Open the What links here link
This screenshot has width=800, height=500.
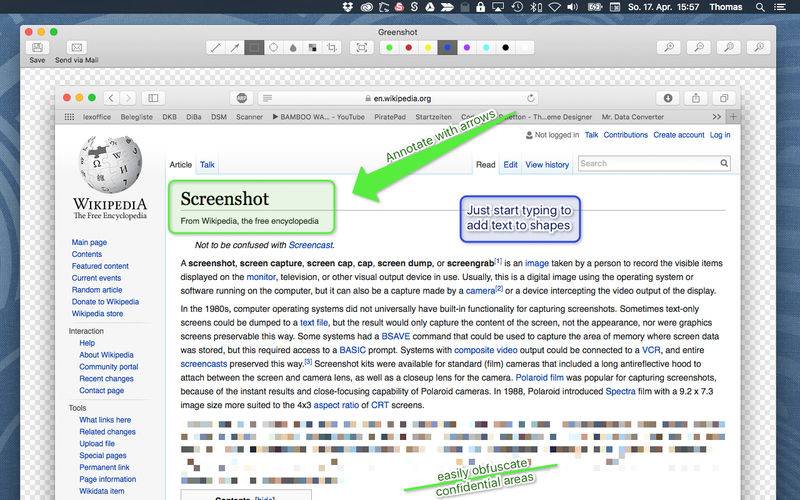pos(105,420)
